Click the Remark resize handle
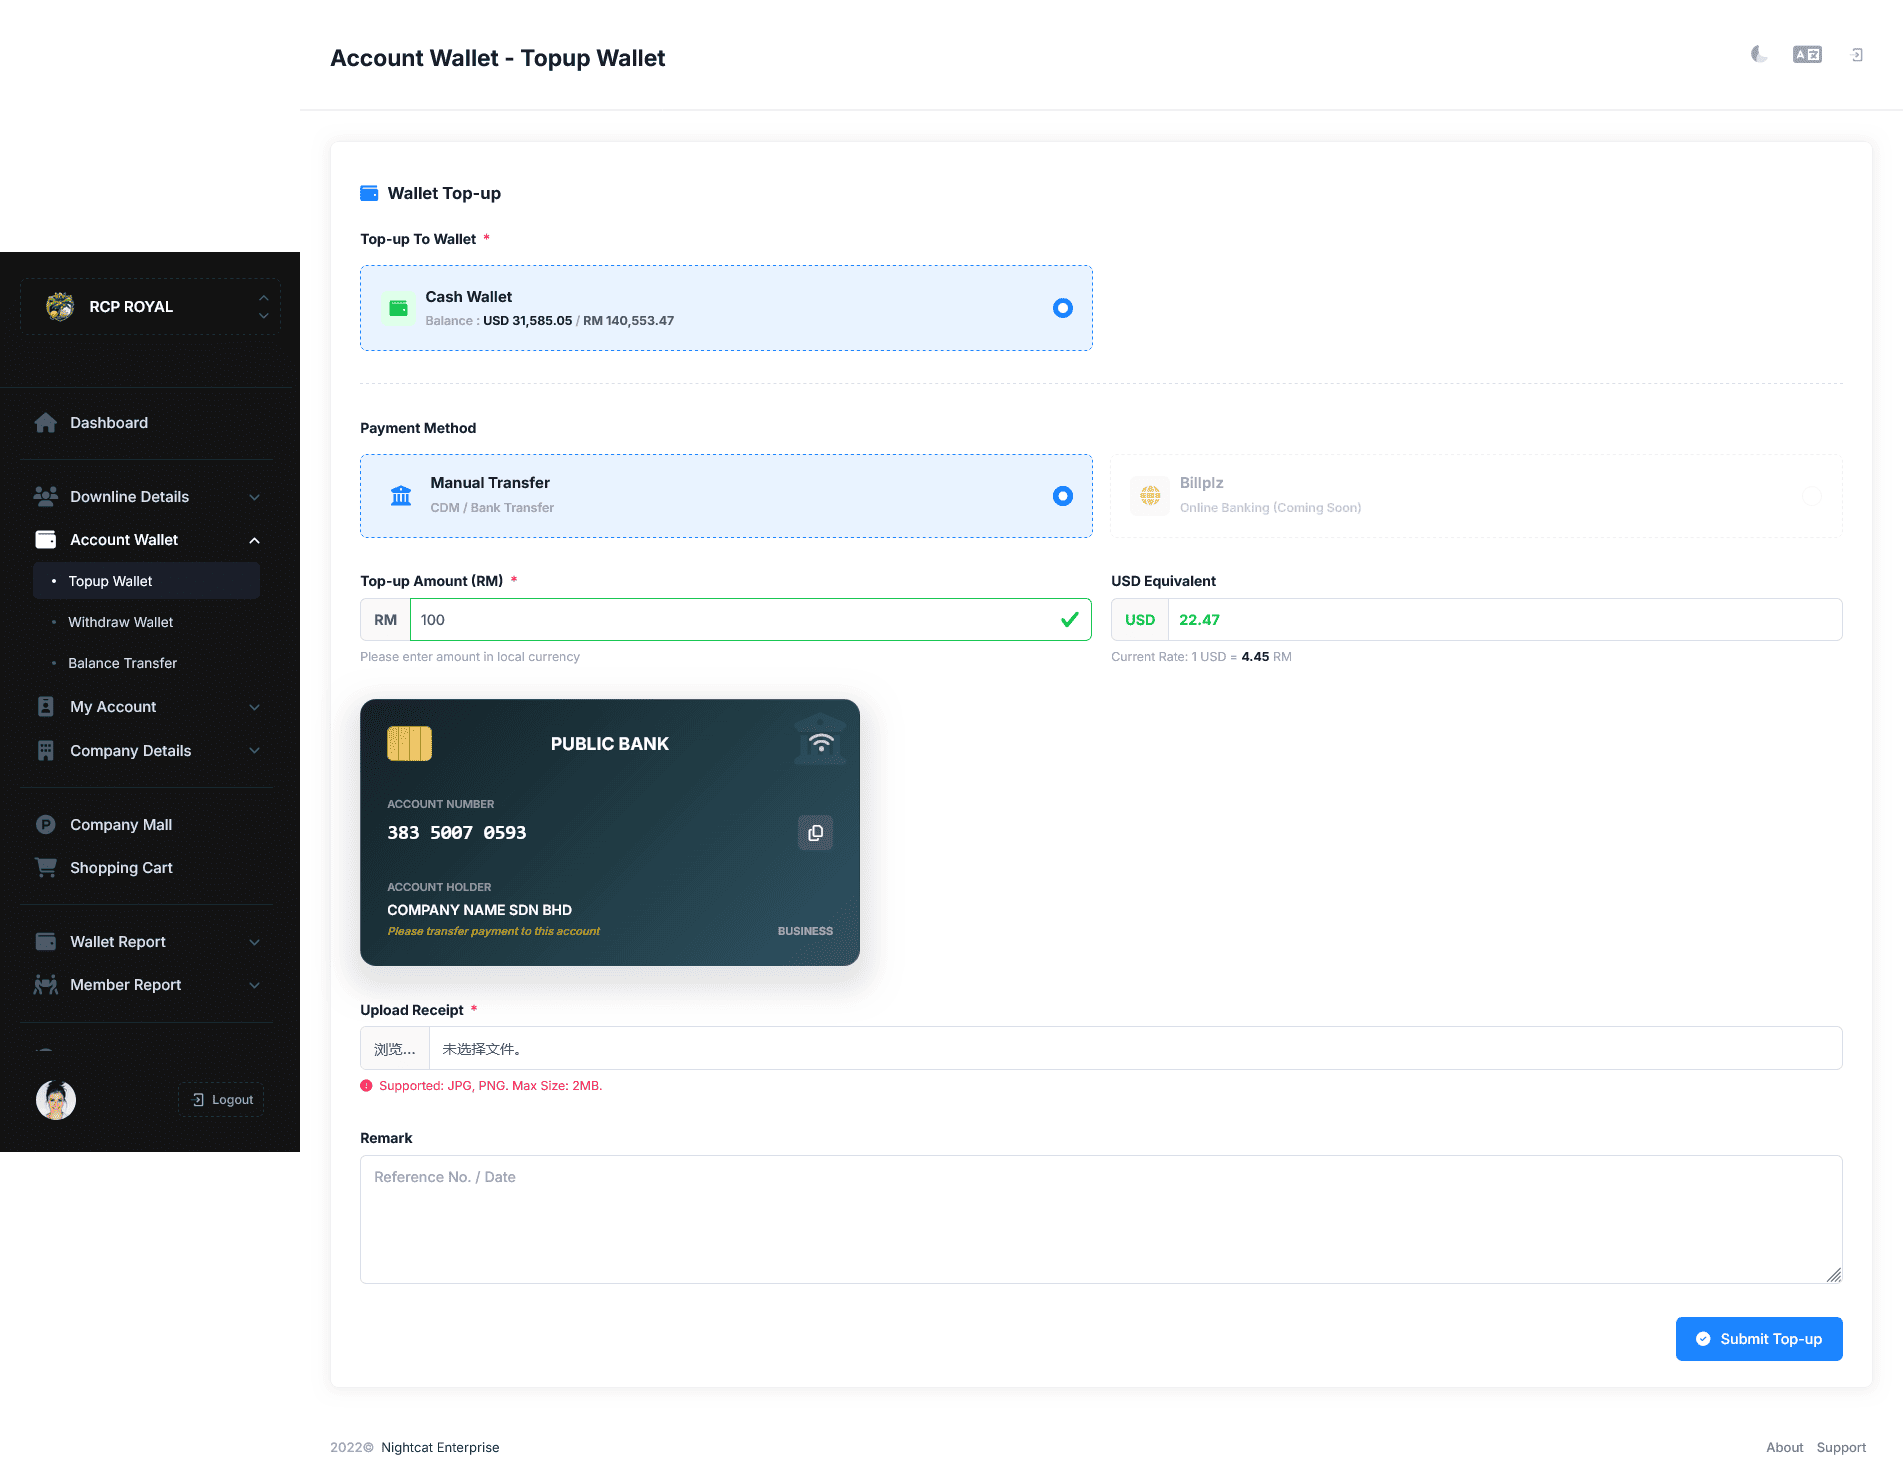The image size is (1903, 1477). (1833, 1274)
